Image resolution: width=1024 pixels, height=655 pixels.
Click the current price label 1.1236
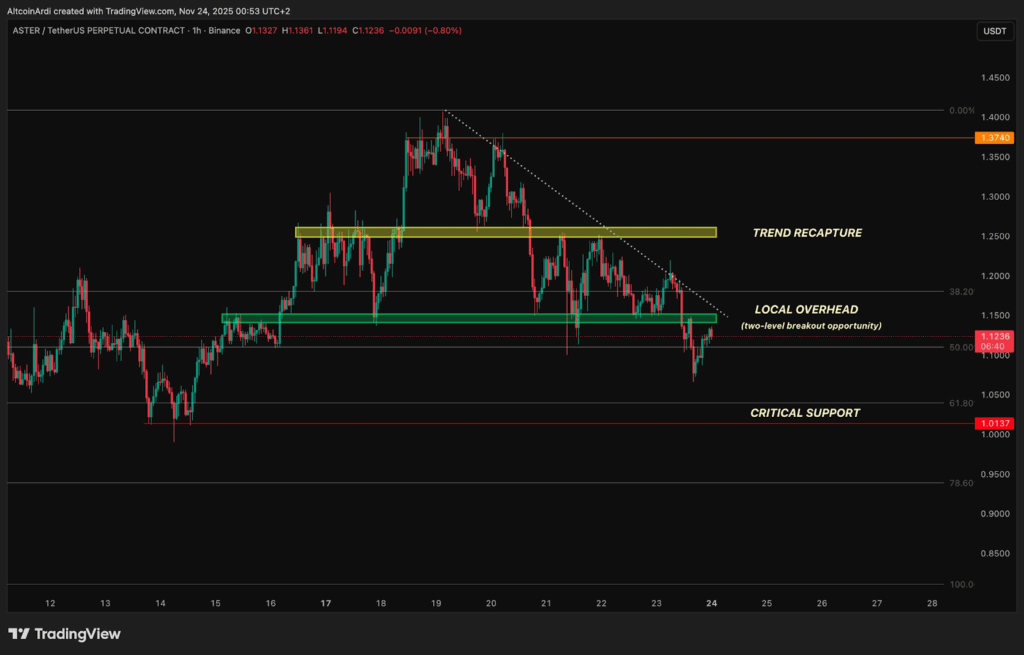coord(995,336)
